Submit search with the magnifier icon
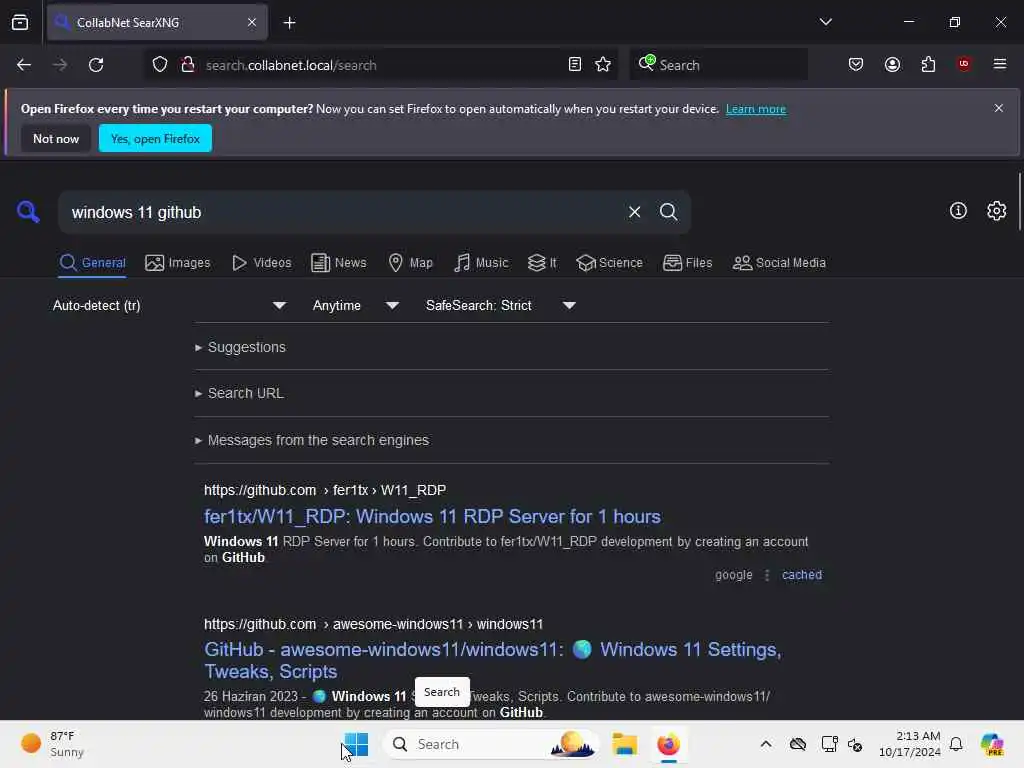The width and height of the screenshot is (1024, 768). point(668,212)
